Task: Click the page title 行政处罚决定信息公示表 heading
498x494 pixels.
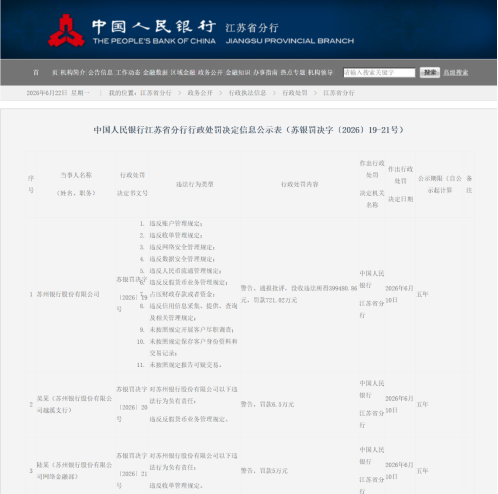Action: pyautogui.click(x=249, y=130)
